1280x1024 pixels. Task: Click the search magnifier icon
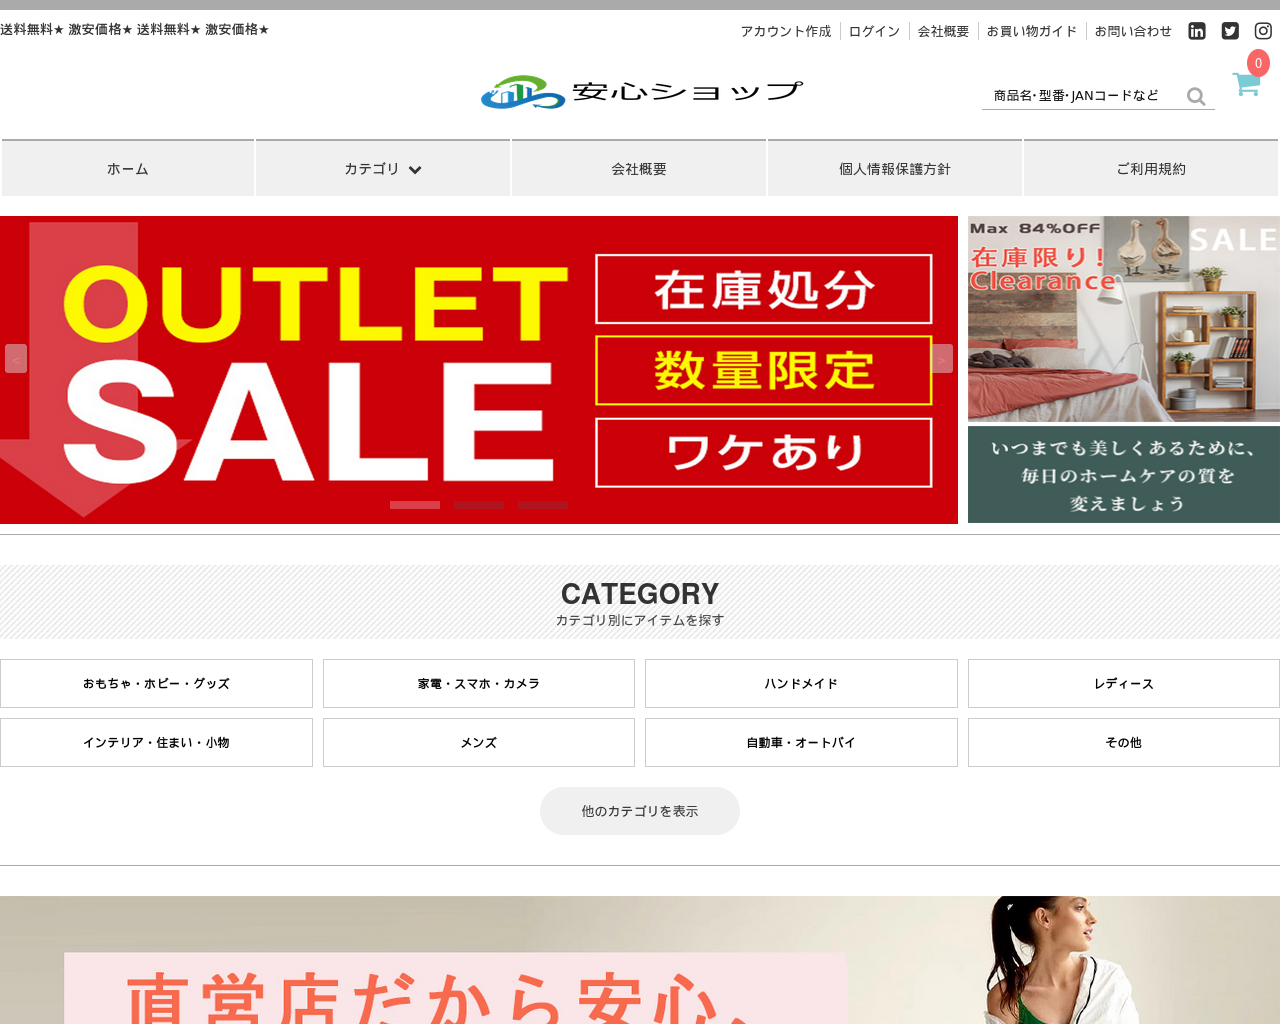[x=1196, y=96]
